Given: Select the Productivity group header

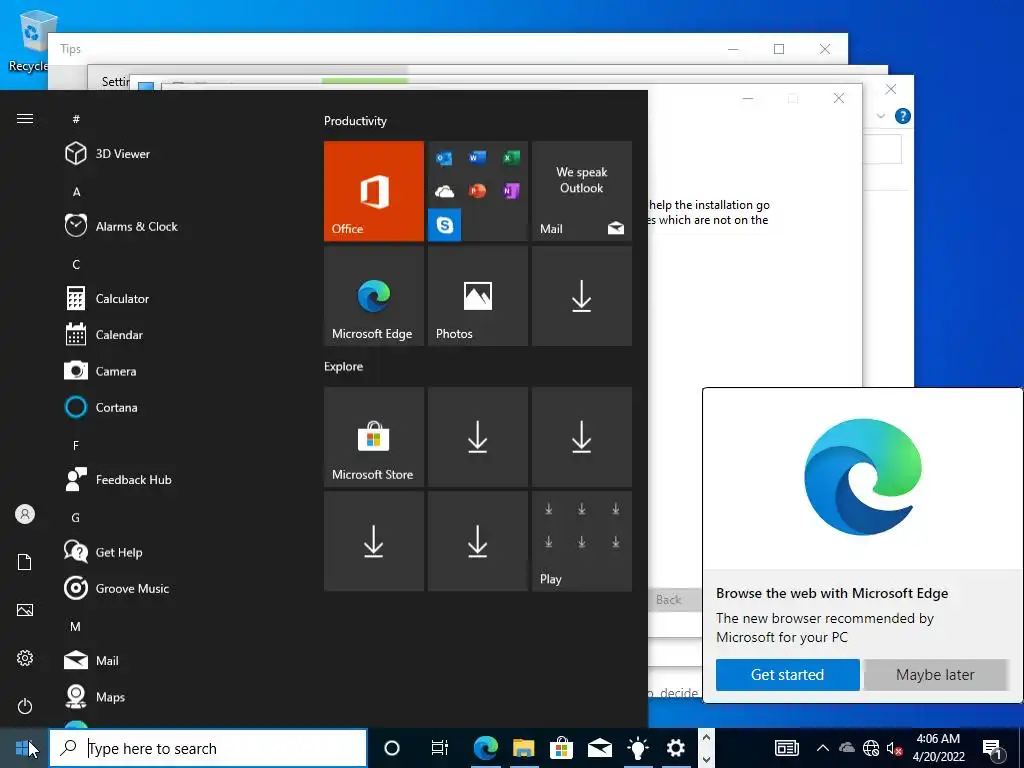Looking at the screenshot, I should (355, 121).
